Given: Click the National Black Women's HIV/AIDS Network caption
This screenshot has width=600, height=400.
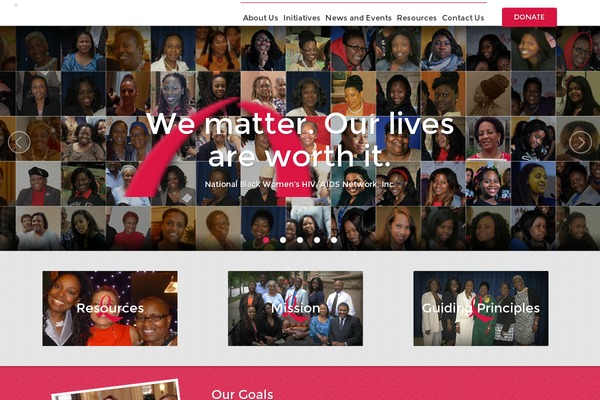Looking at the screenshot, I should pyautogui.click(x=300, y=184).
